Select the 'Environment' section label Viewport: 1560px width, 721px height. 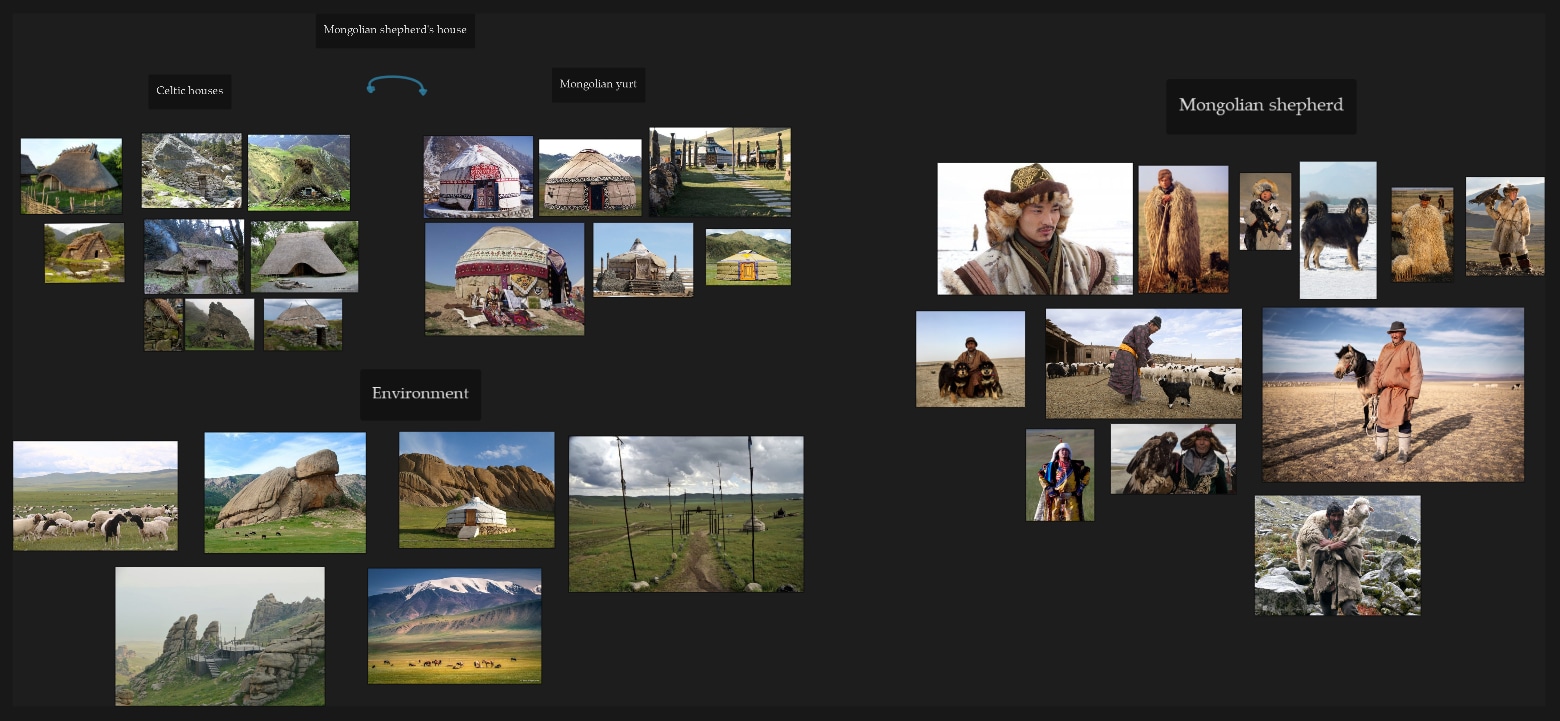(420, 394)
